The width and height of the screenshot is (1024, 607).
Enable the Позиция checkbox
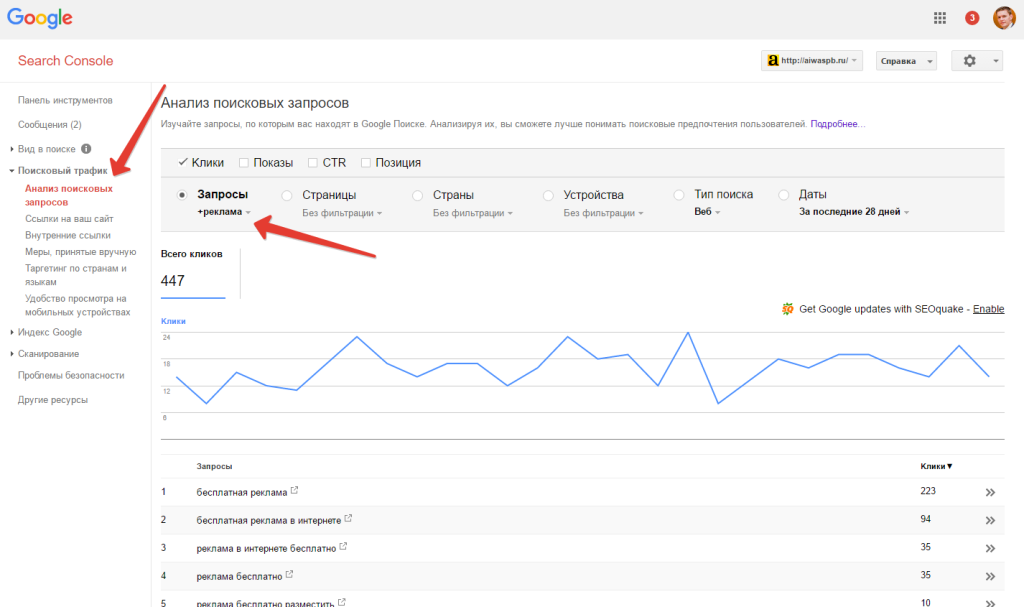366,163
